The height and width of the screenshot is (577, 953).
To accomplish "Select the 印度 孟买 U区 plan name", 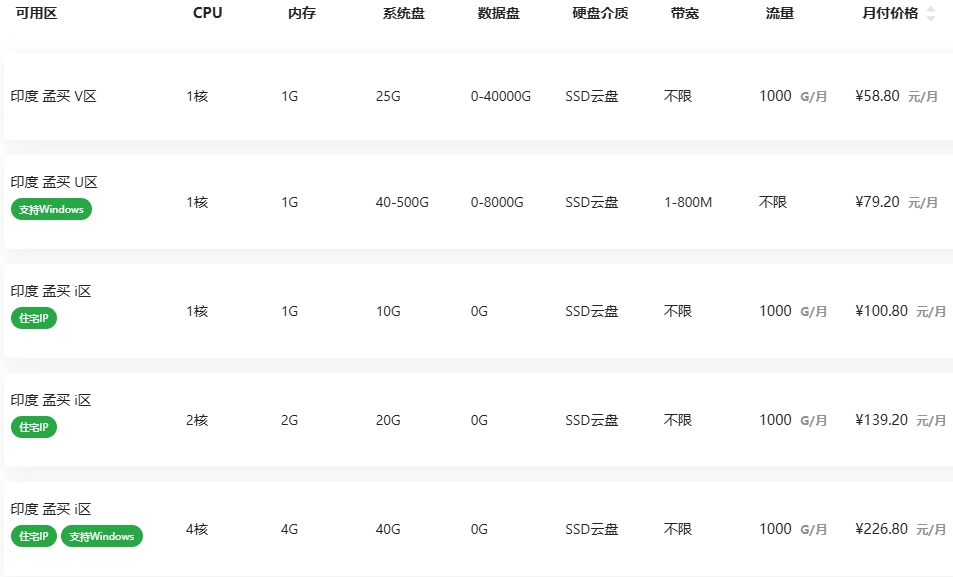I will [x=54, y=183].
